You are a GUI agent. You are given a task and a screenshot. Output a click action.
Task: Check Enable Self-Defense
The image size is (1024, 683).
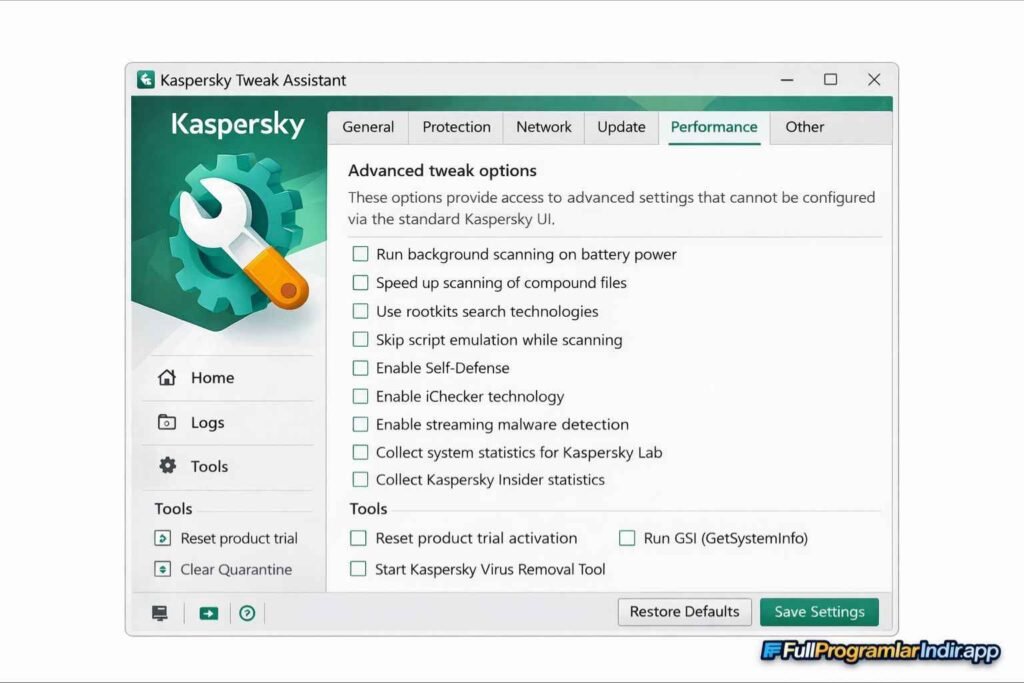pyautogui.click(x=361, y=368)
